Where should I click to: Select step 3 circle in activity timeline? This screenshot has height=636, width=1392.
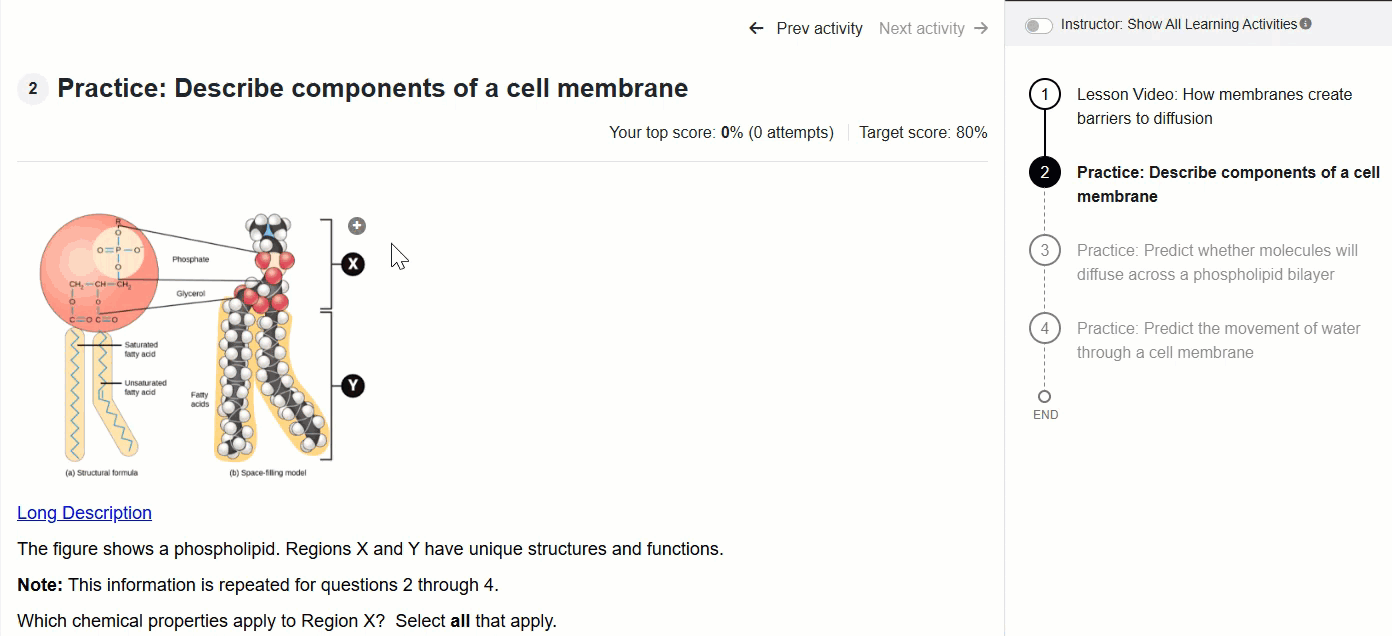(1045, 251)
